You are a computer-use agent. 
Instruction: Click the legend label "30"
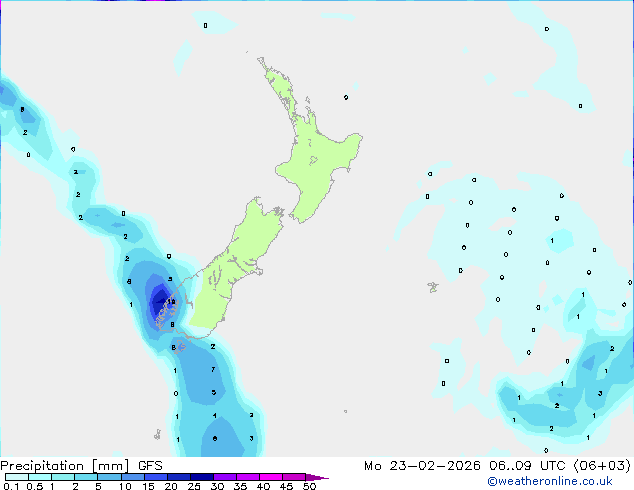(x=217, y=486)
